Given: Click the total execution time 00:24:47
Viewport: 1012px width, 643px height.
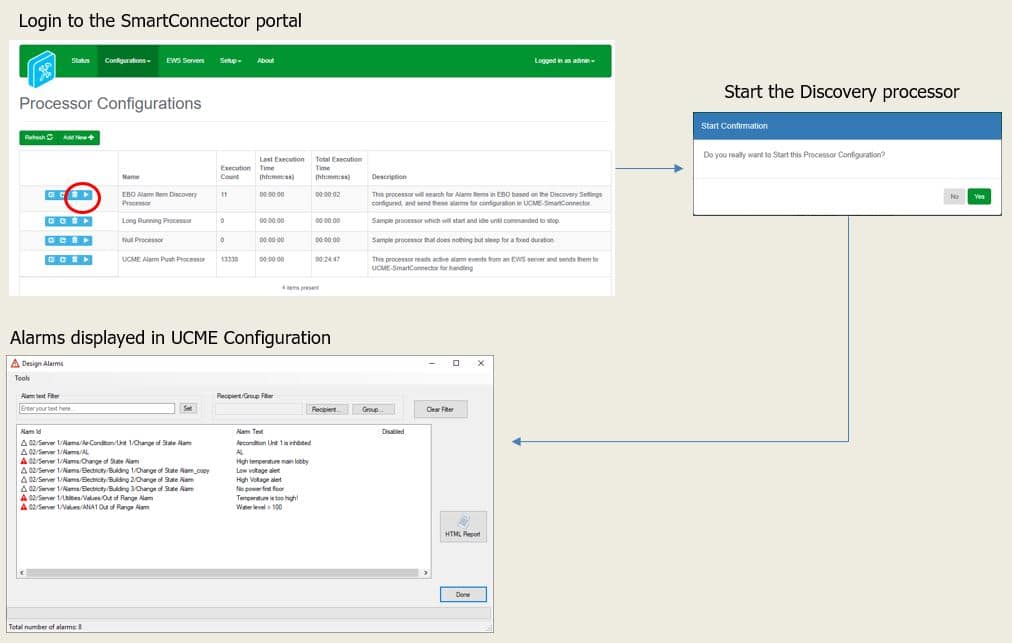Looking at the screenshot, I should click(328, 260).
